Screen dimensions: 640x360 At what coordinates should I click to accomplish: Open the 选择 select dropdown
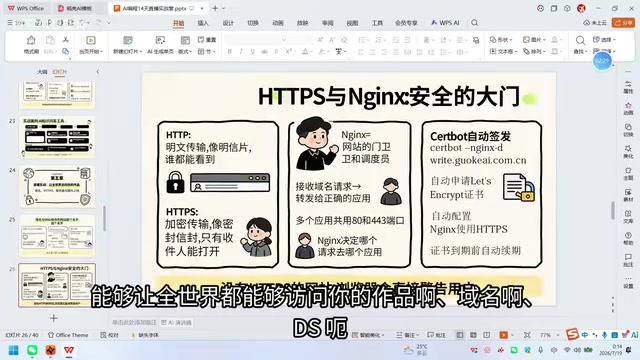604,40
